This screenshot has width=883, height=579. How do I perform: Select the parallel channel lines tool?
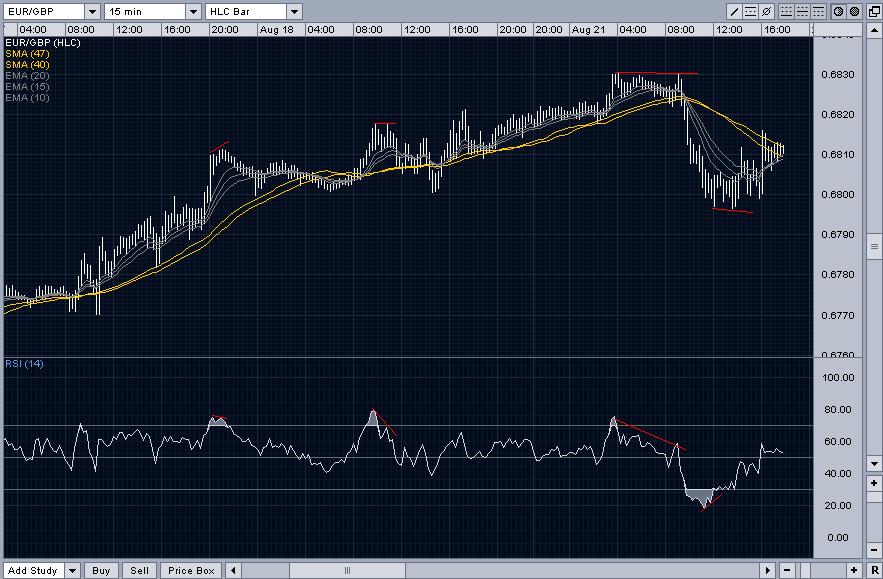click(750, 12)
